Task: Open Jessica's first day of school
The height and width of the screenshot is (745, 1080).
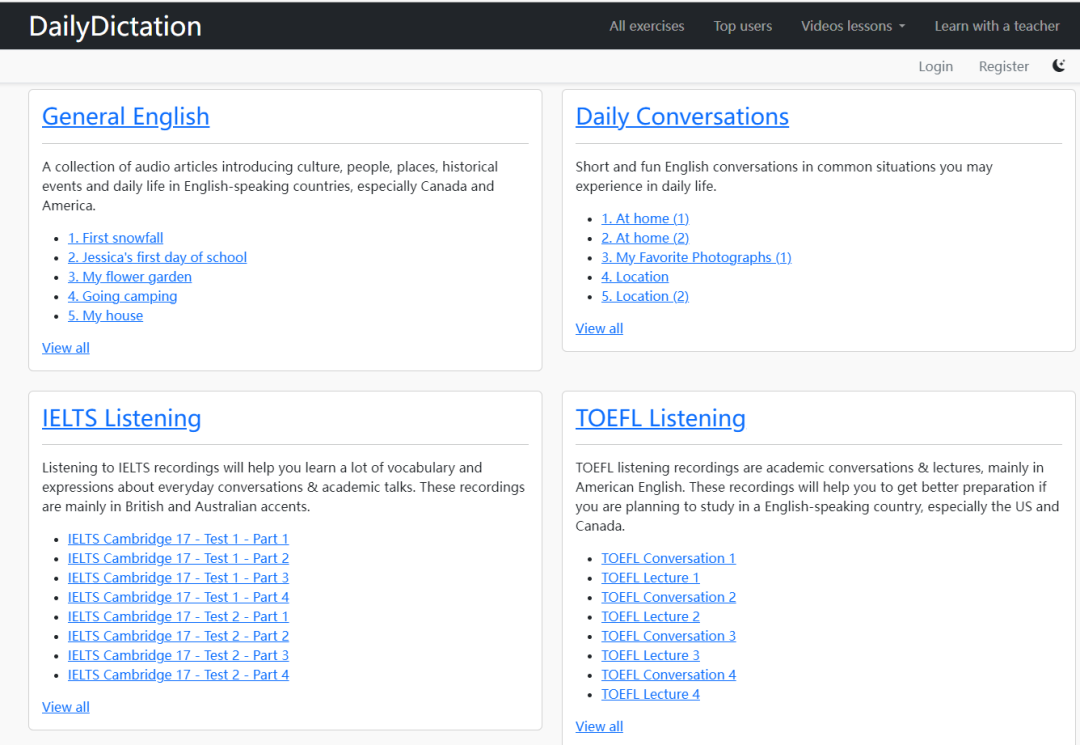Action: (x=157, y=257)
